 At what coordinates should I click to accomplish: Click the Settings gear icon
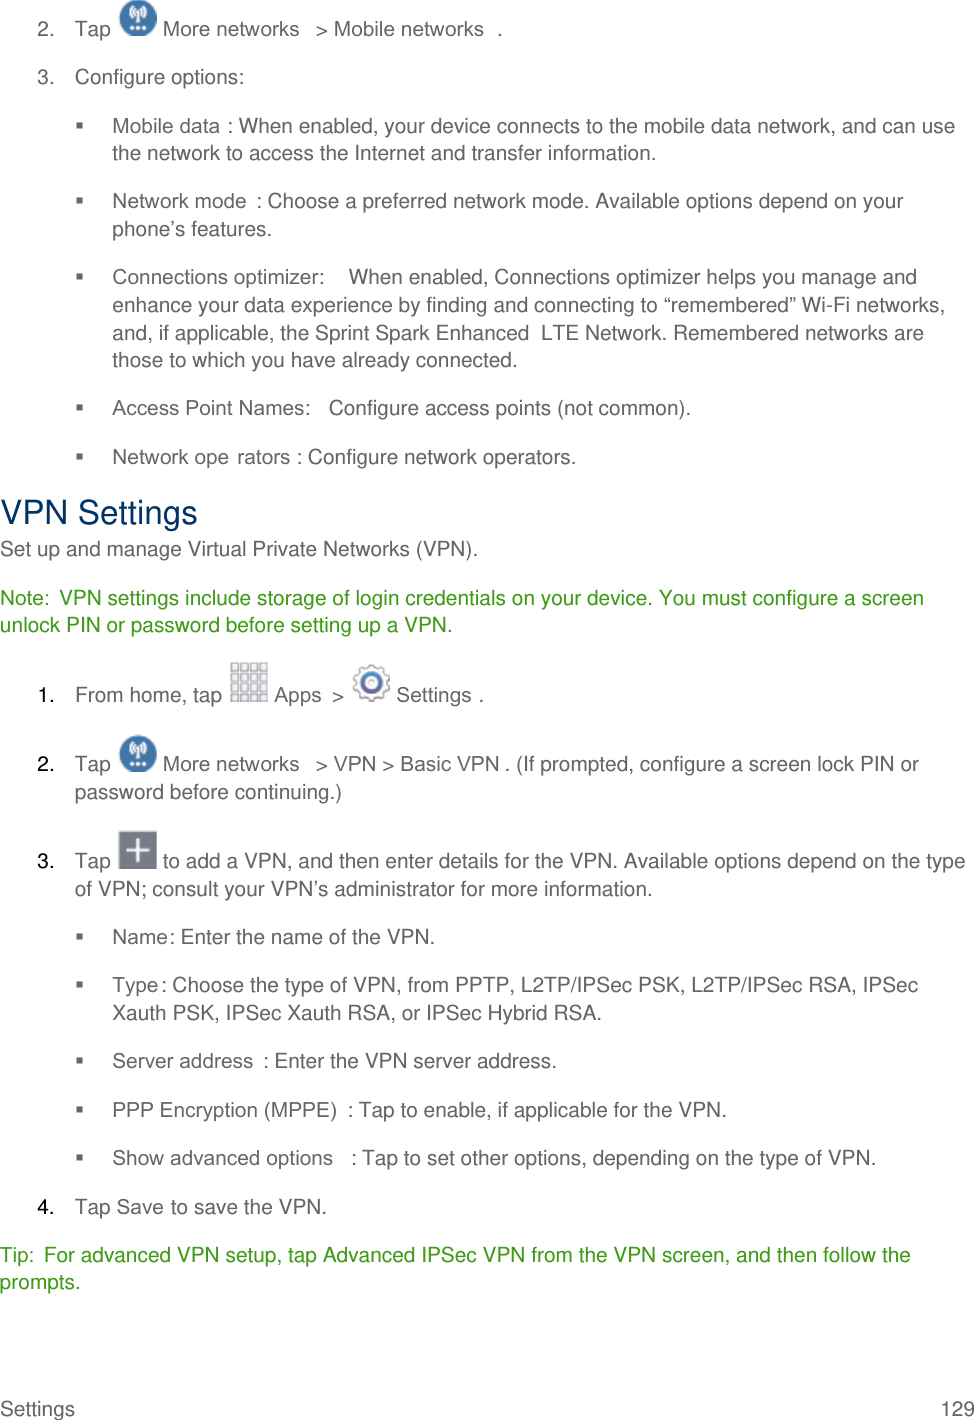coord(371,683)
